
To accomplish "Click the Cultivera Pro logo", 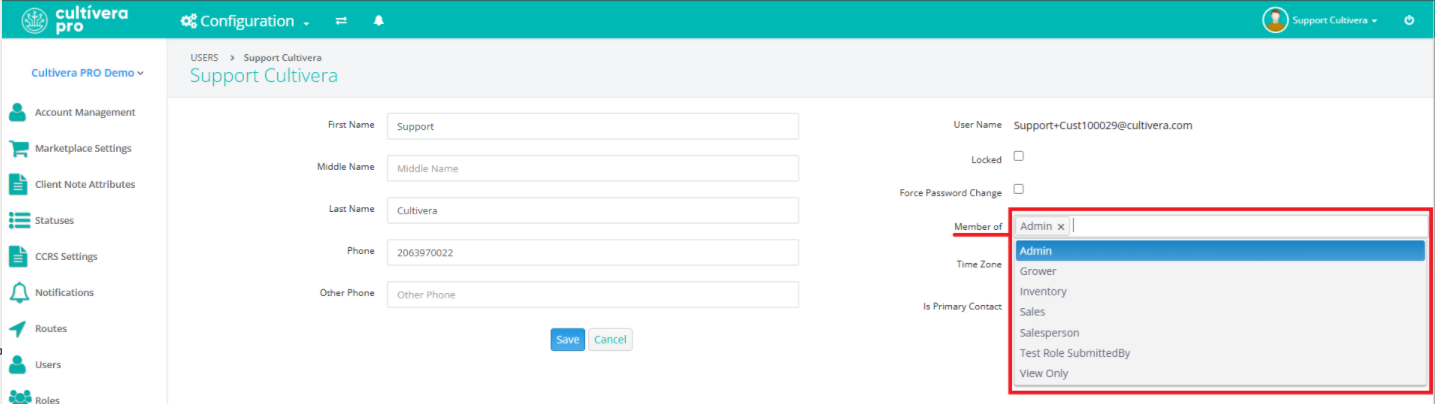I will 74,20.
